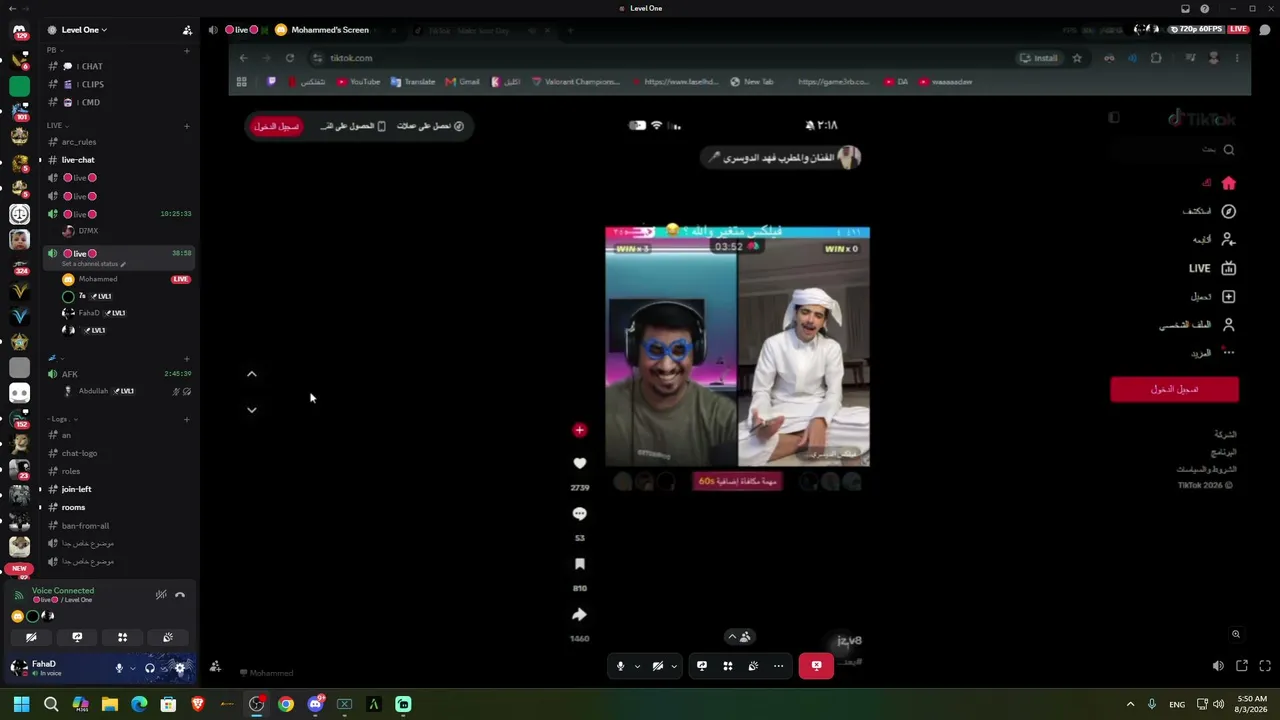Click the red stop stream button
Viewport: 1280px width, 720px height.
(816, 666)
